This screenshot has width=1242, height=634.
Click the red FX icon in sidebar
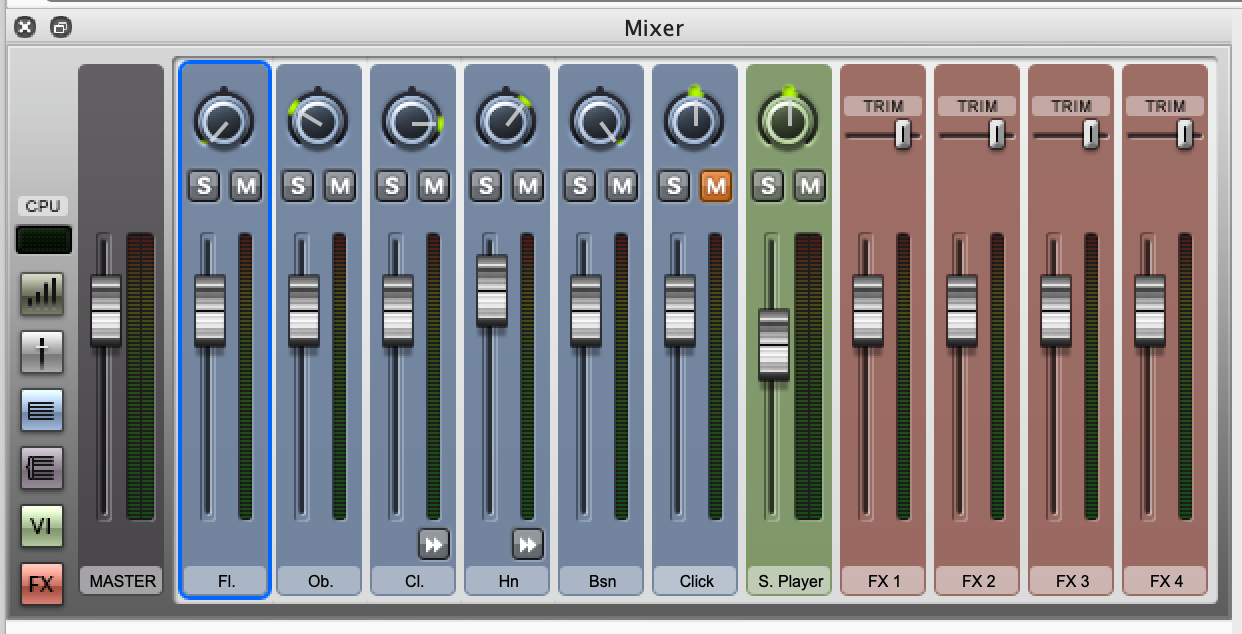point(42,584)
